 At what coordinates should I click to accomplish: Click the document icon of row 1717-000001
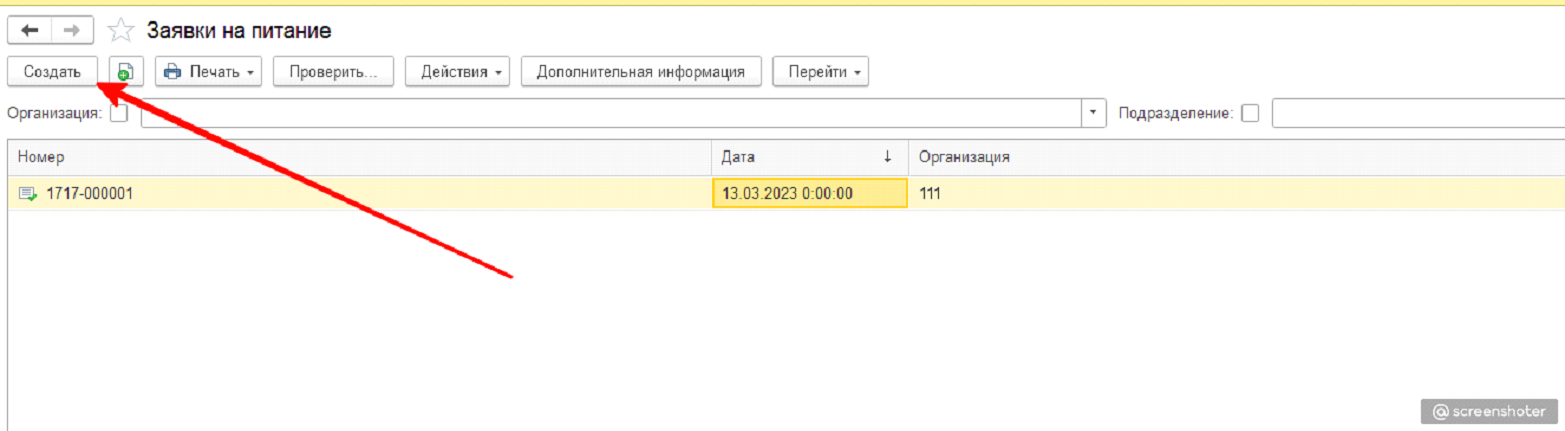pos(27,193)
